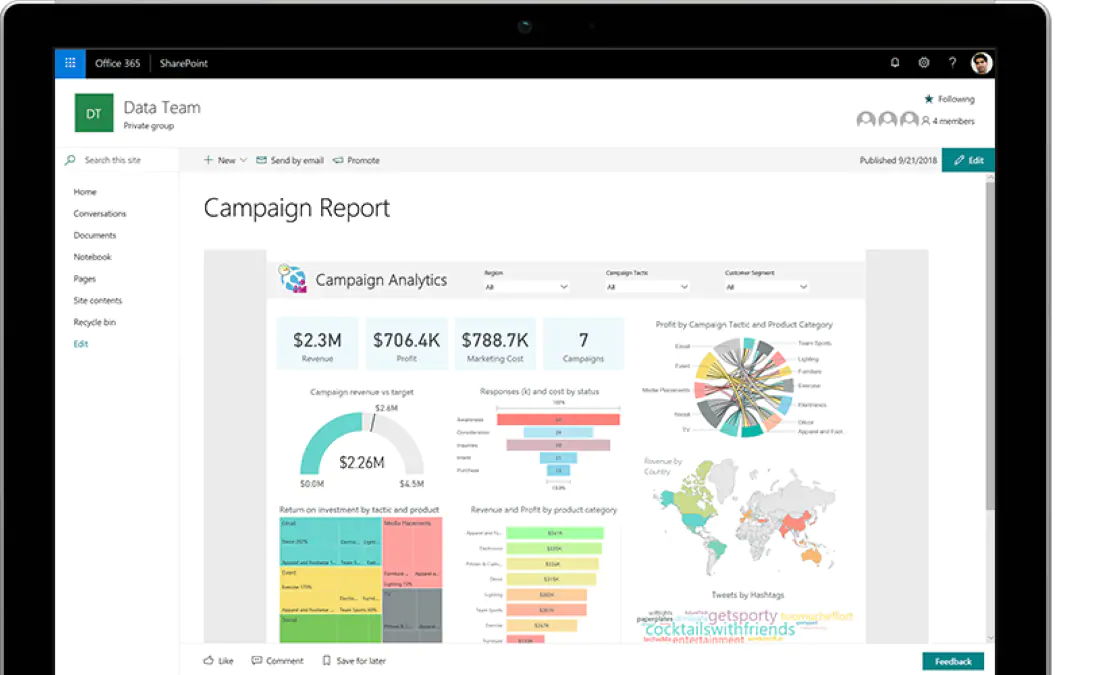Toggle the Following star for this site
The width and height of the screenshot is (1114, 675).
click(929, 99)
